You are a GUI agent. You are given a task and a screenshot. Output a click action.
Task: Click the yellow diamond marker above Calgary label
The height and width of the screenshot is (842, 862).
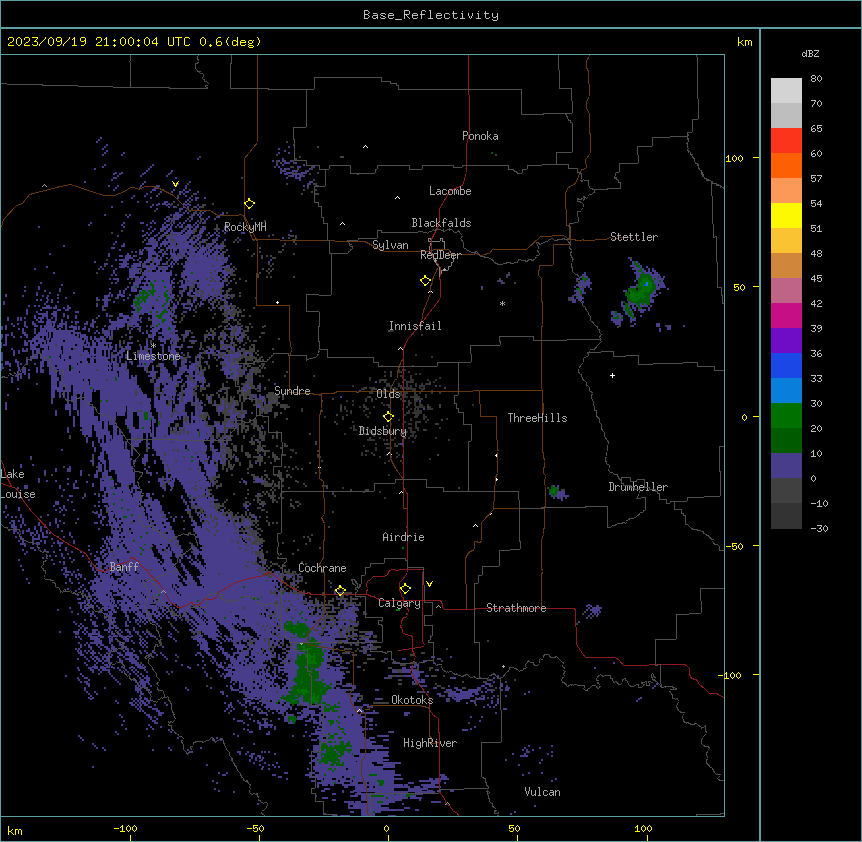pos(405,589)
